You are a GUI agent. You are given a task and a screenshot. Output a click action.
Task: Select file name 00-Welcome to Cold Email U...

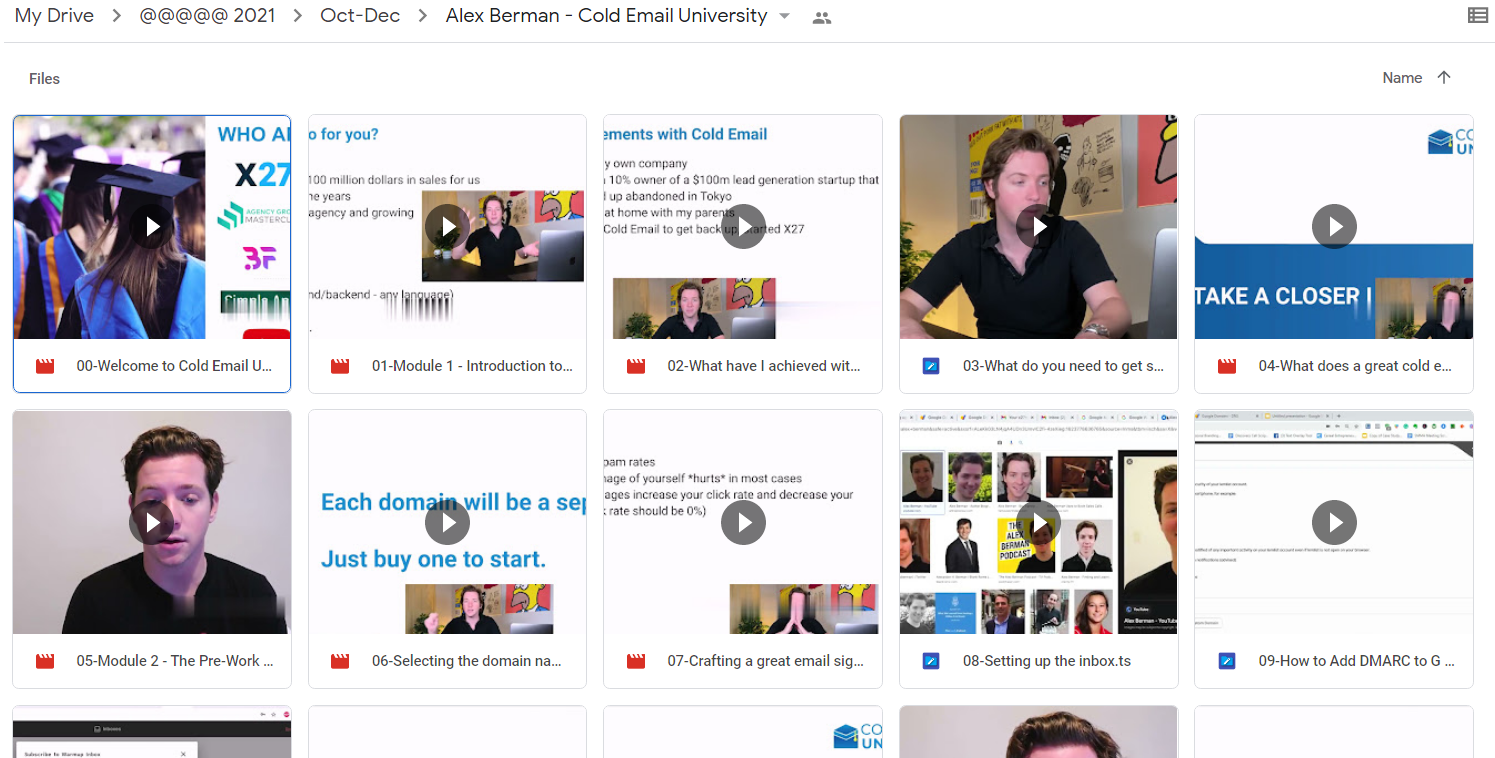(x=174, y=366)
